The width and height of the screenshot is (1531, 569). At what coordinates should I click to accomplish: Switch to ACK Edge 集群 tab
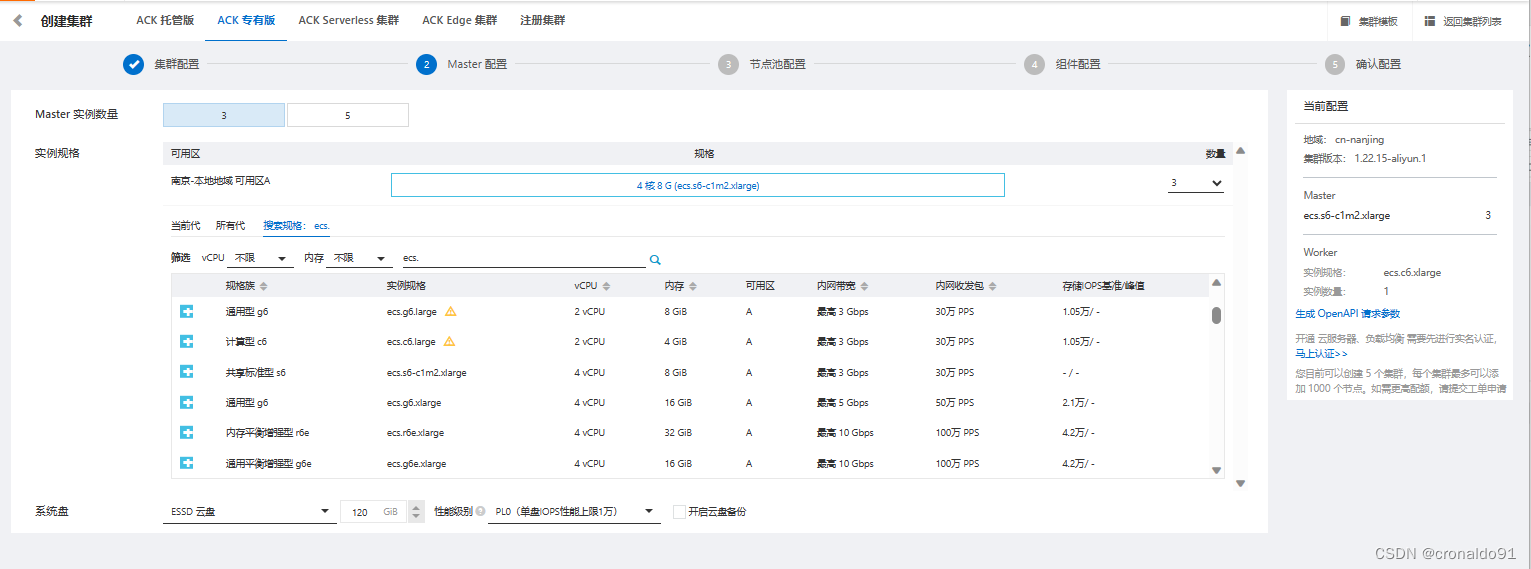[459, 20]
